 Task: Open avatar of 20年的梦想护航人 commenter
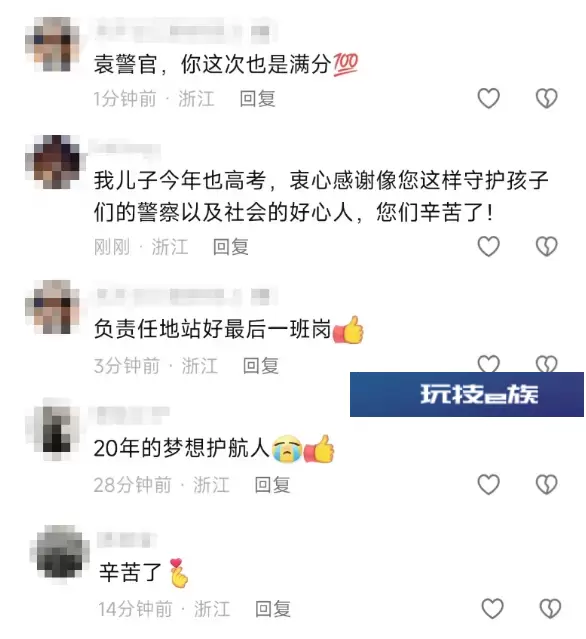coord(55,429)
